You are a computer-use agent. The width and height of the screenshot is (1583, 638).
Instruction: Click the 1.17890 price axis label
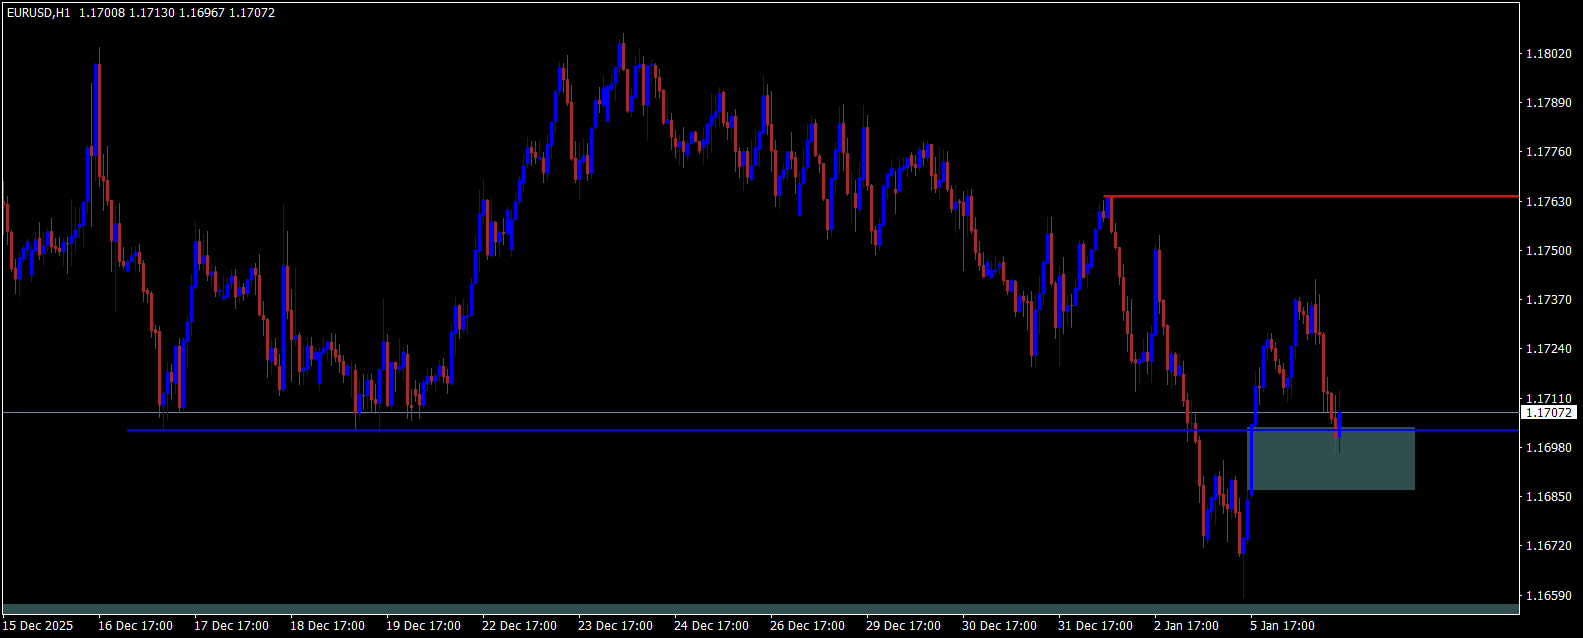(1548, 103)
